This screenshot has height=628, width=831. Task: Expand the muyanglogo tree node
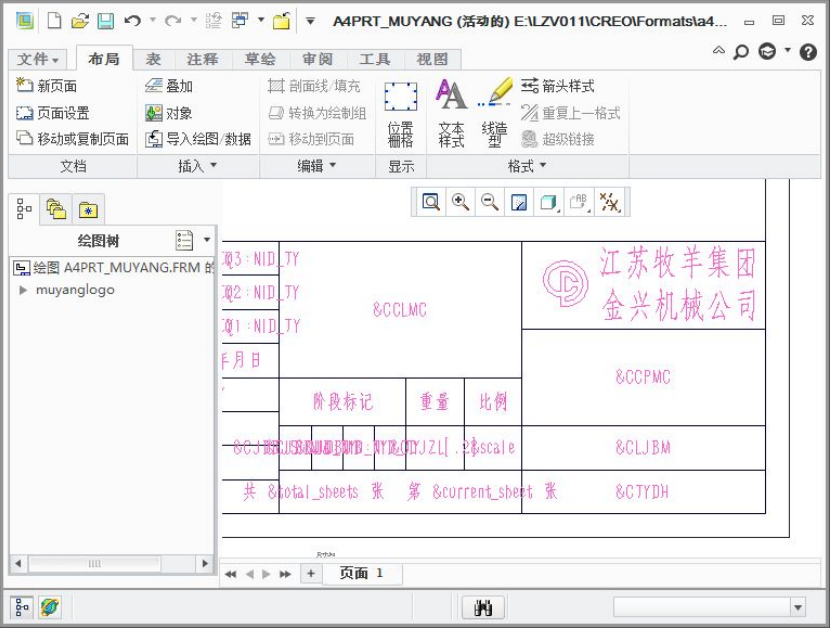pos(23,290)
